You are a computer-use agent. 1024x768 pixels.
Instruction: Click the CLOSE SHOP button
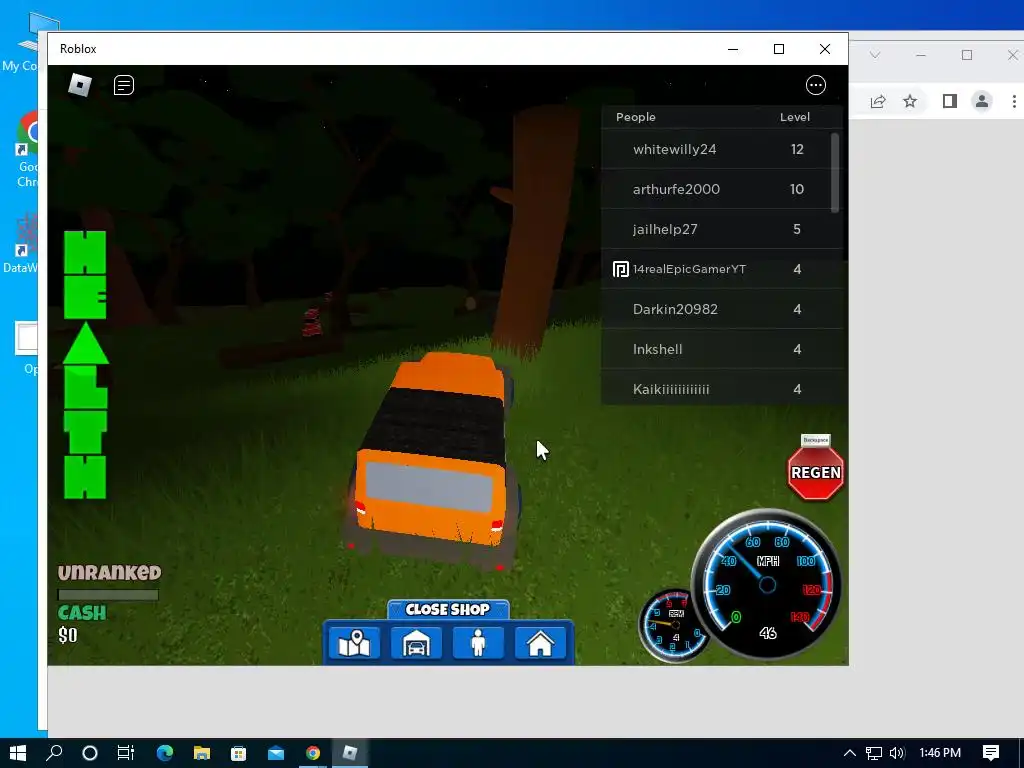pyautogui.click(x=448, y=609)
